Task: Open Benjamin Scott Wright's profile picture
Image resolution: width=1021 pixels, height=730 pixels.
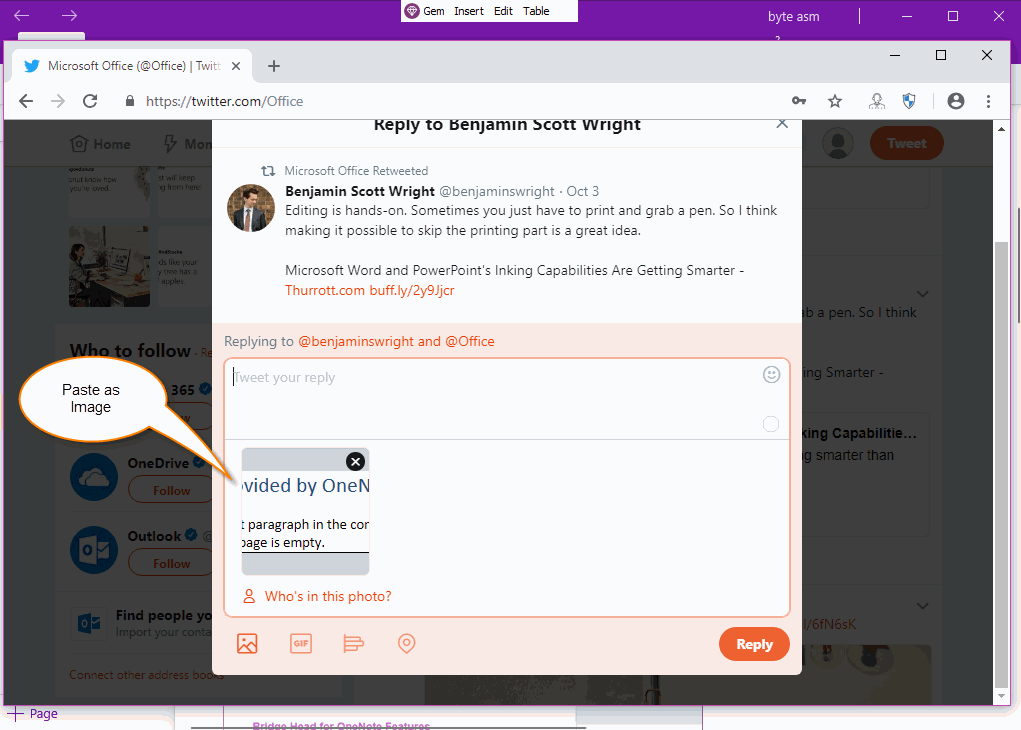Action: coord(251,208)
